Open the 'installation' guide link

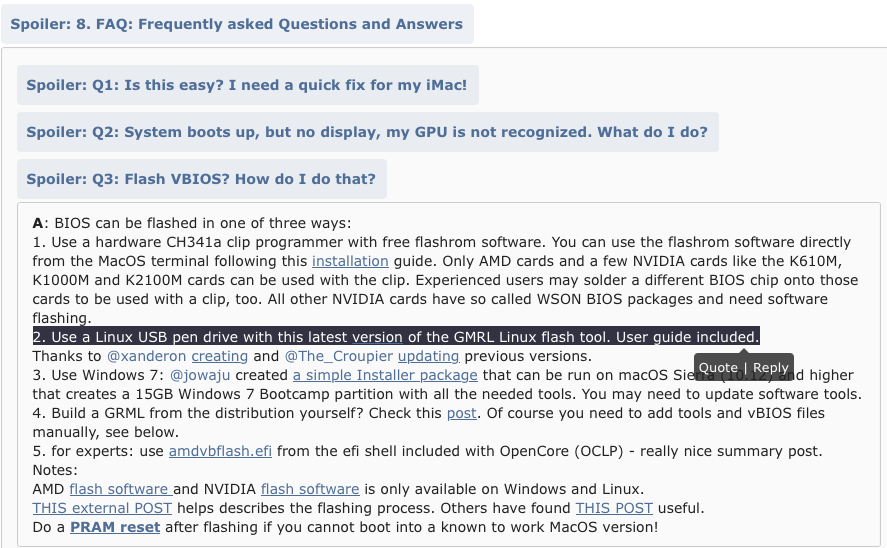click(x=350, y=261)
